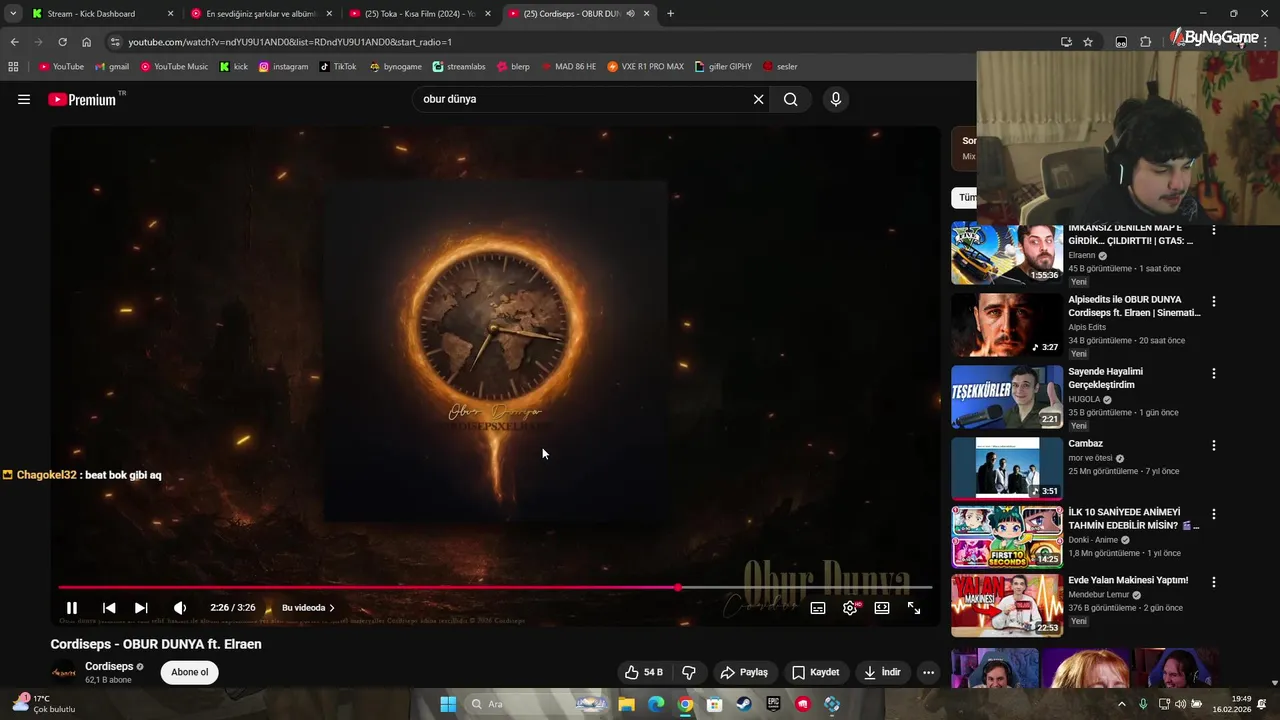Open 'Alpisedits ile OBUR DUNYA' video title

1134,306
